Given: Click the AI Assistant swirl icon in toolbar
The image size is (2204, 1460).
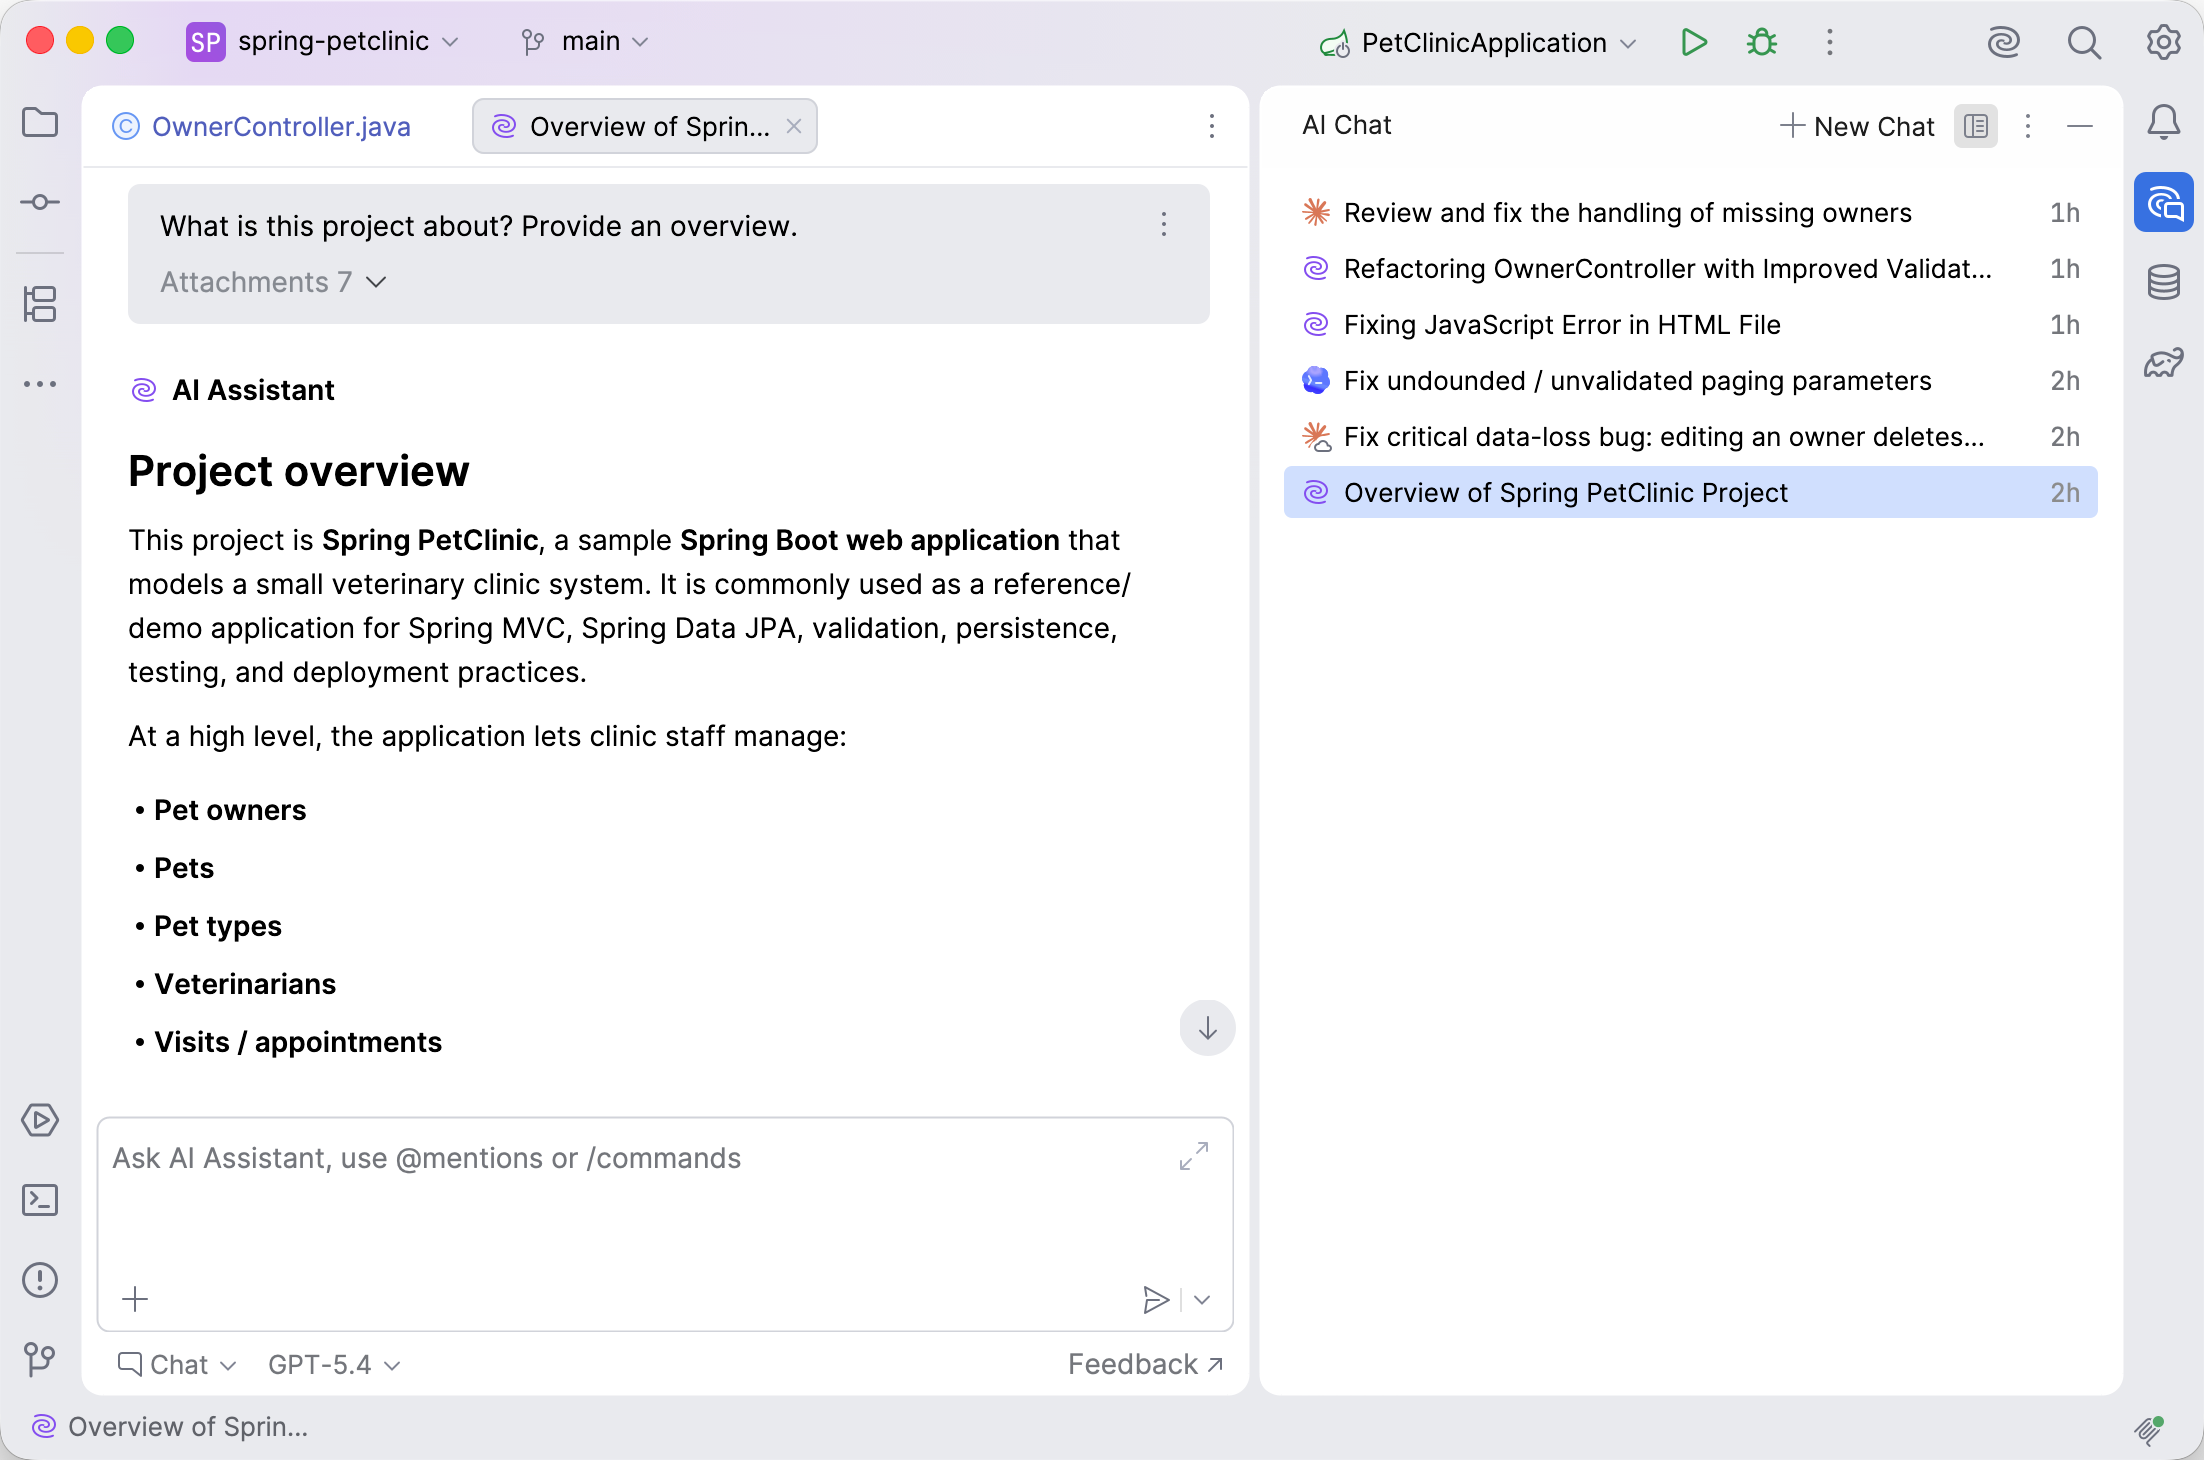Looking at the screenshot, I should [x=2004, y=42].
